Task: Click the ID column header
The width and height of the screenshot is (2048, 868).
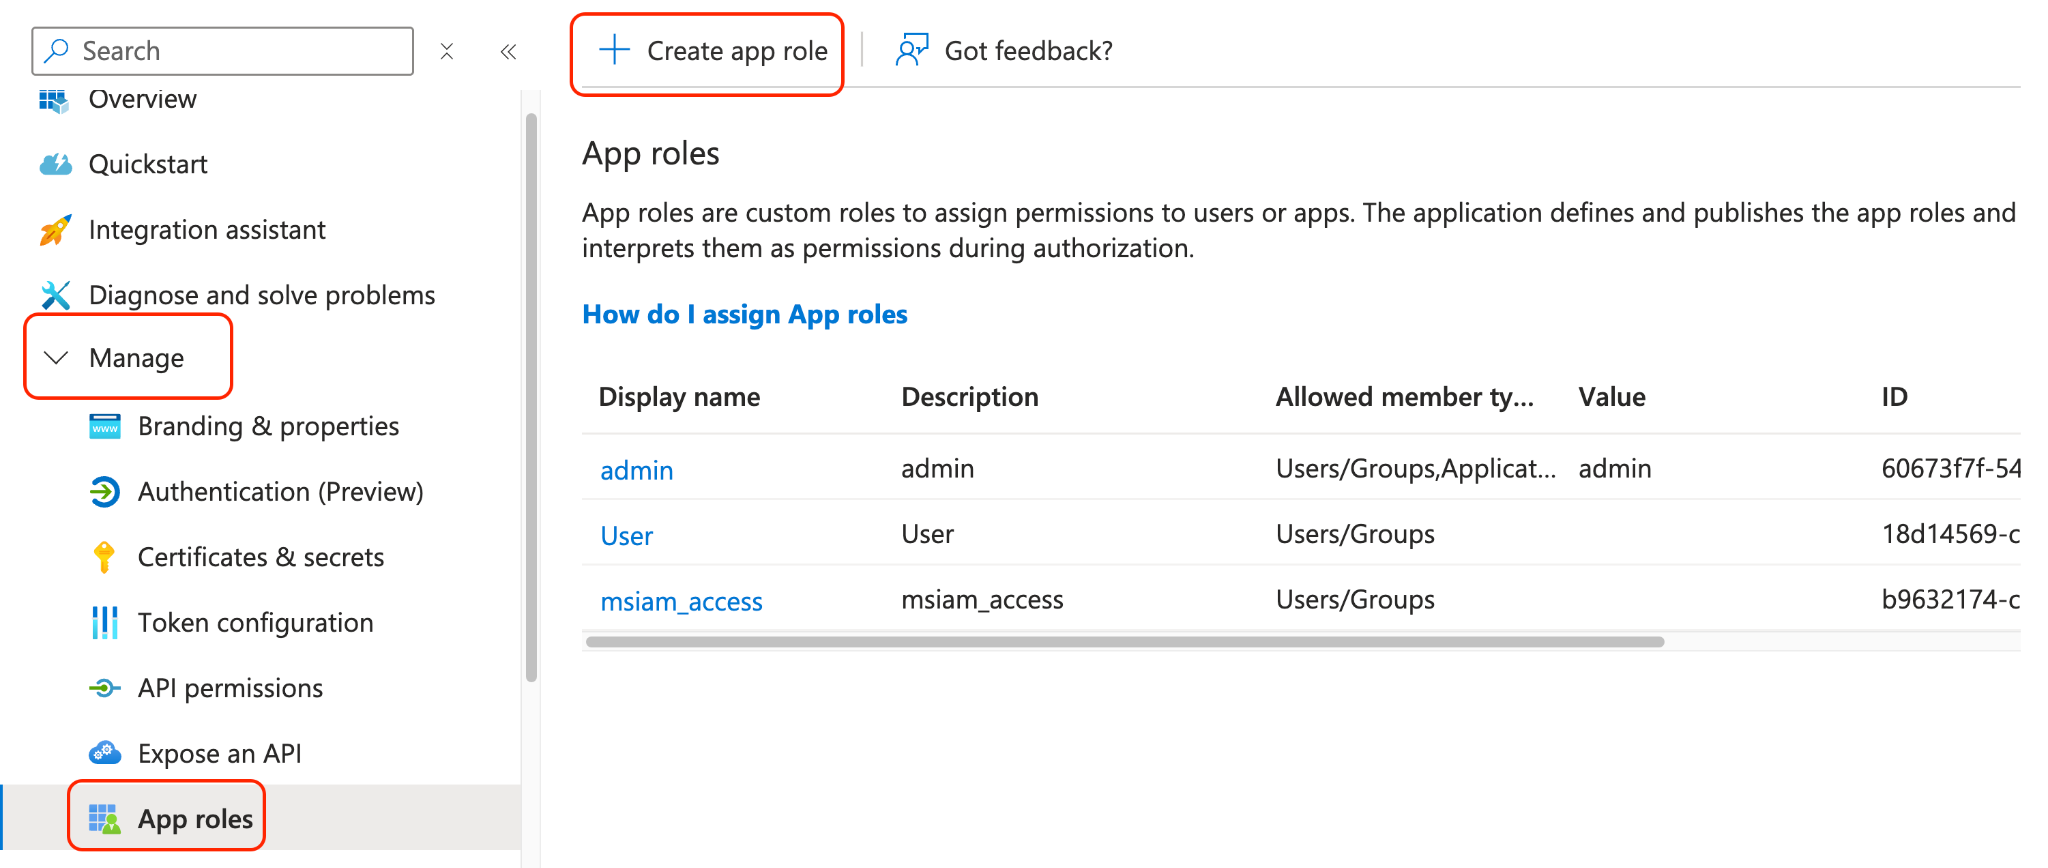Action: point(1894,397)
